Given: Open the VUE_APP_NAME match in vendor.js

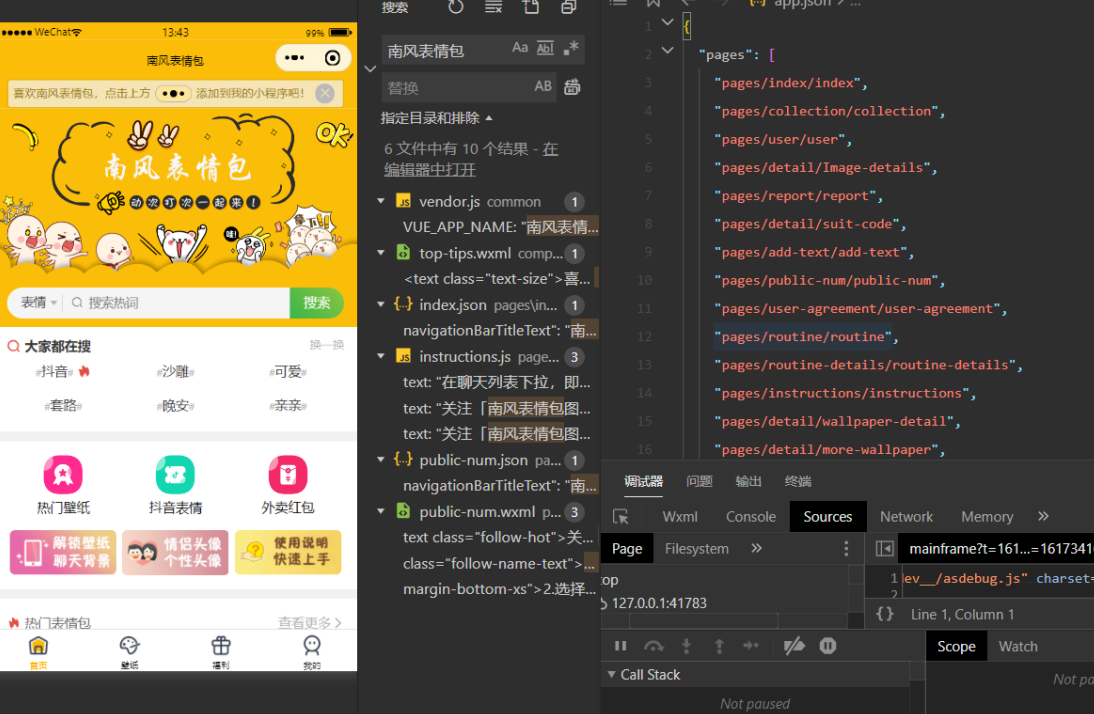Looking at the screenshot, I should tap(500, 227).
